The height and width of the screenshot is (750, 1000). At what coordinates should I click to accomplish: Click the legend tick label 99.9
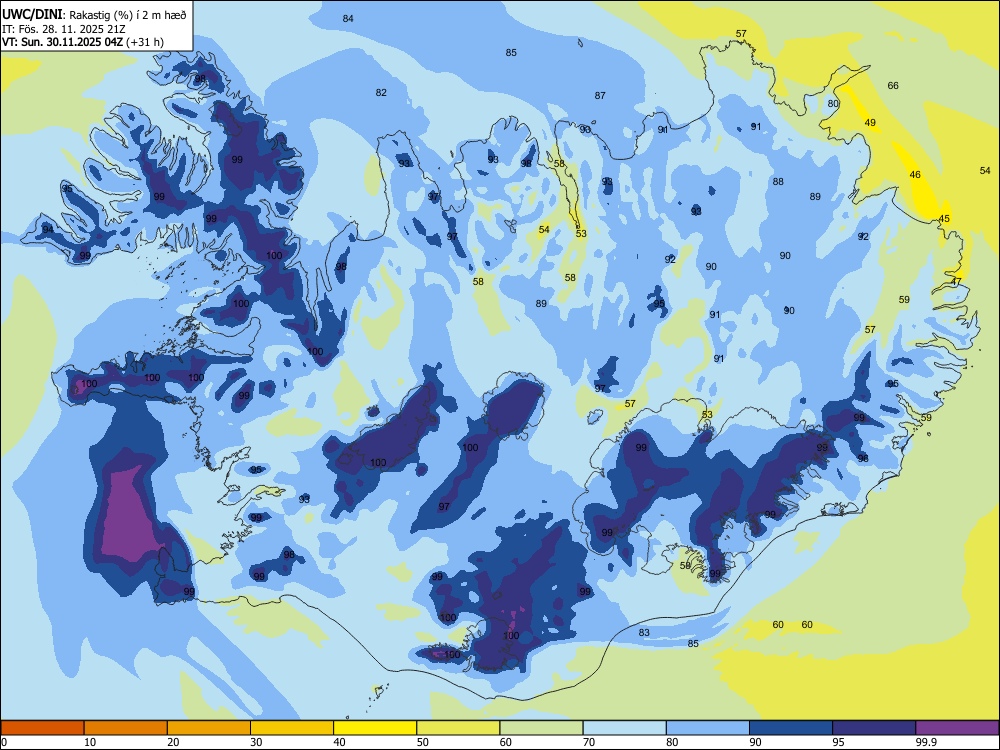[926, 742]
